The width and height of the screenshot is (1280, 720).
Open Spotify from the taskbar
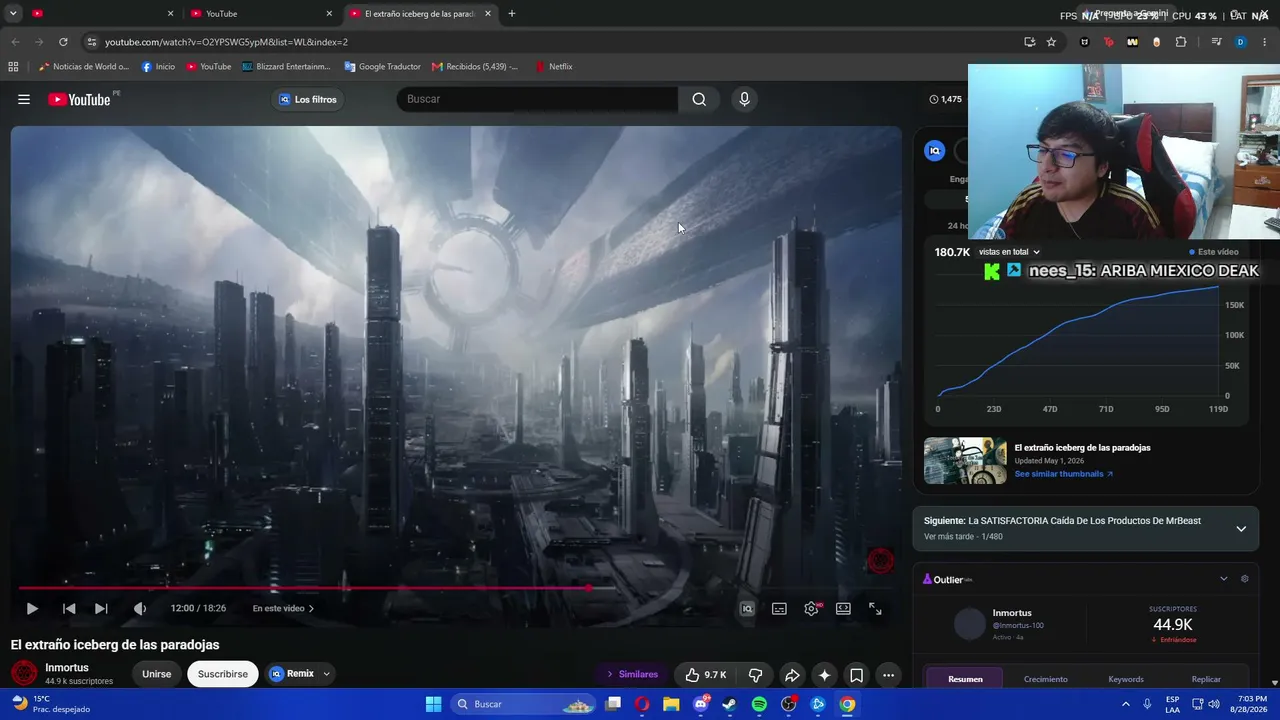tap(759, 704)
